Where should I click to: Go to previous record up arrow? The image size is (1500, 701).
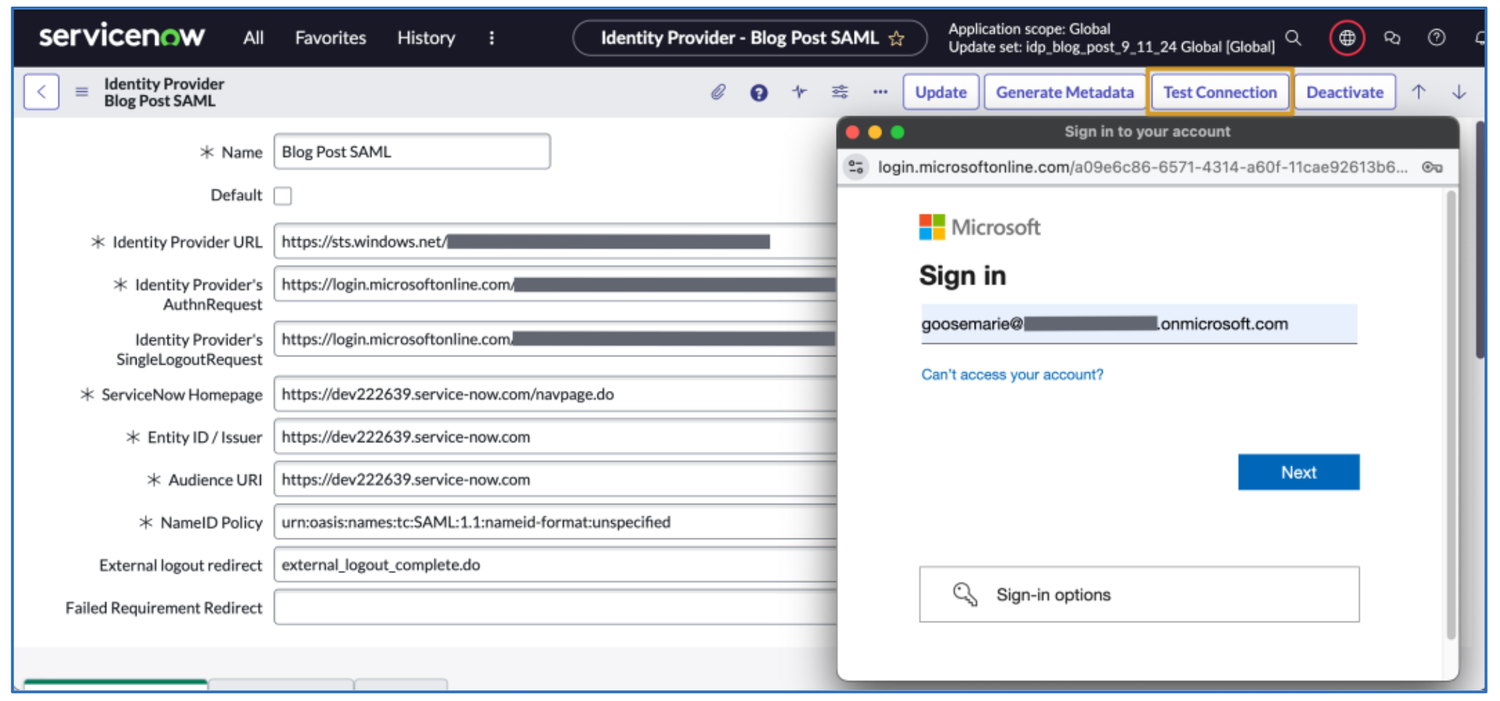point(1418,92)
